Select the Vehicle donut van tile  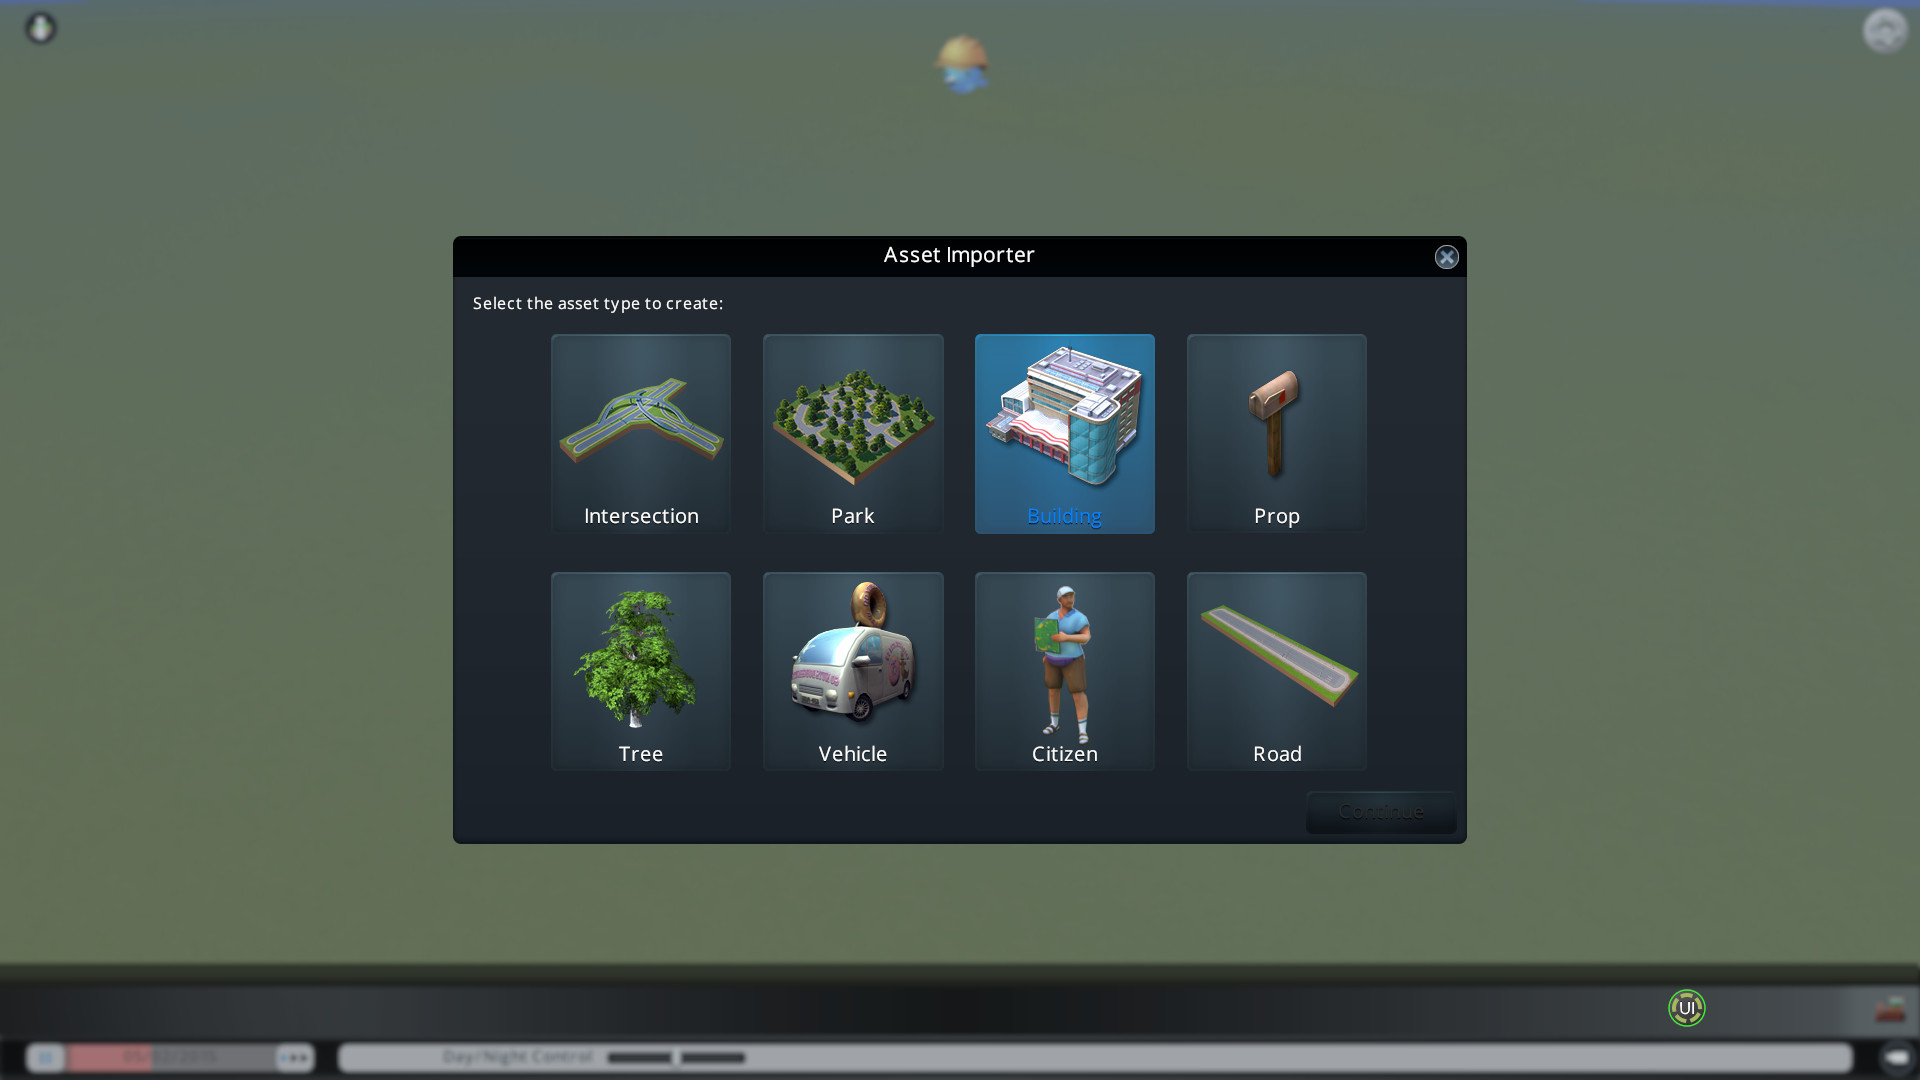tap(853, 671)
